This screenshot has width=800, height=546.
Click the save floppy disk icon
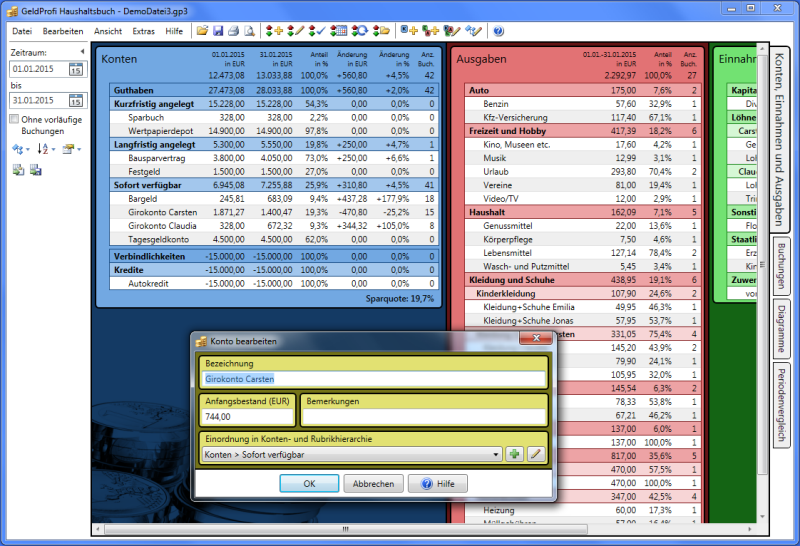(x=218, y=31)
